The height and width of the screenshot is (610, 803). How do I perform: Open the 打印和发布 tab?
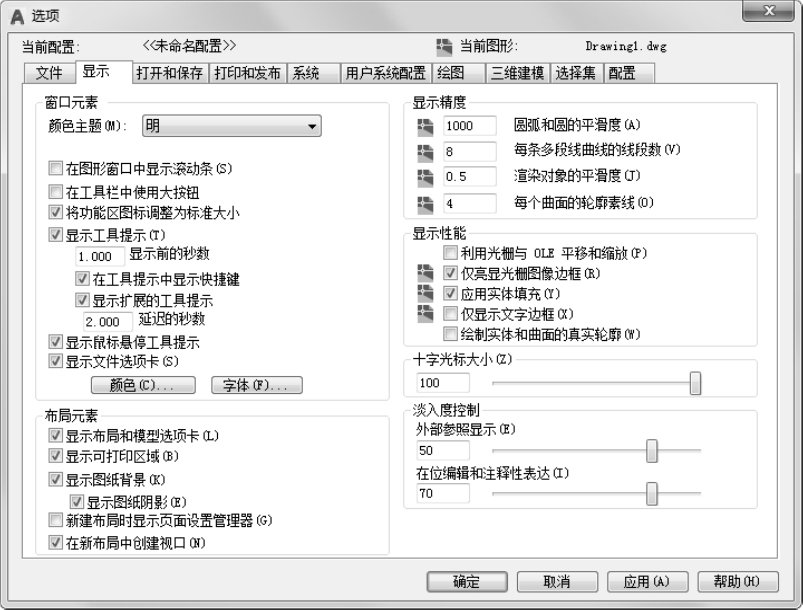coord(247,73)
